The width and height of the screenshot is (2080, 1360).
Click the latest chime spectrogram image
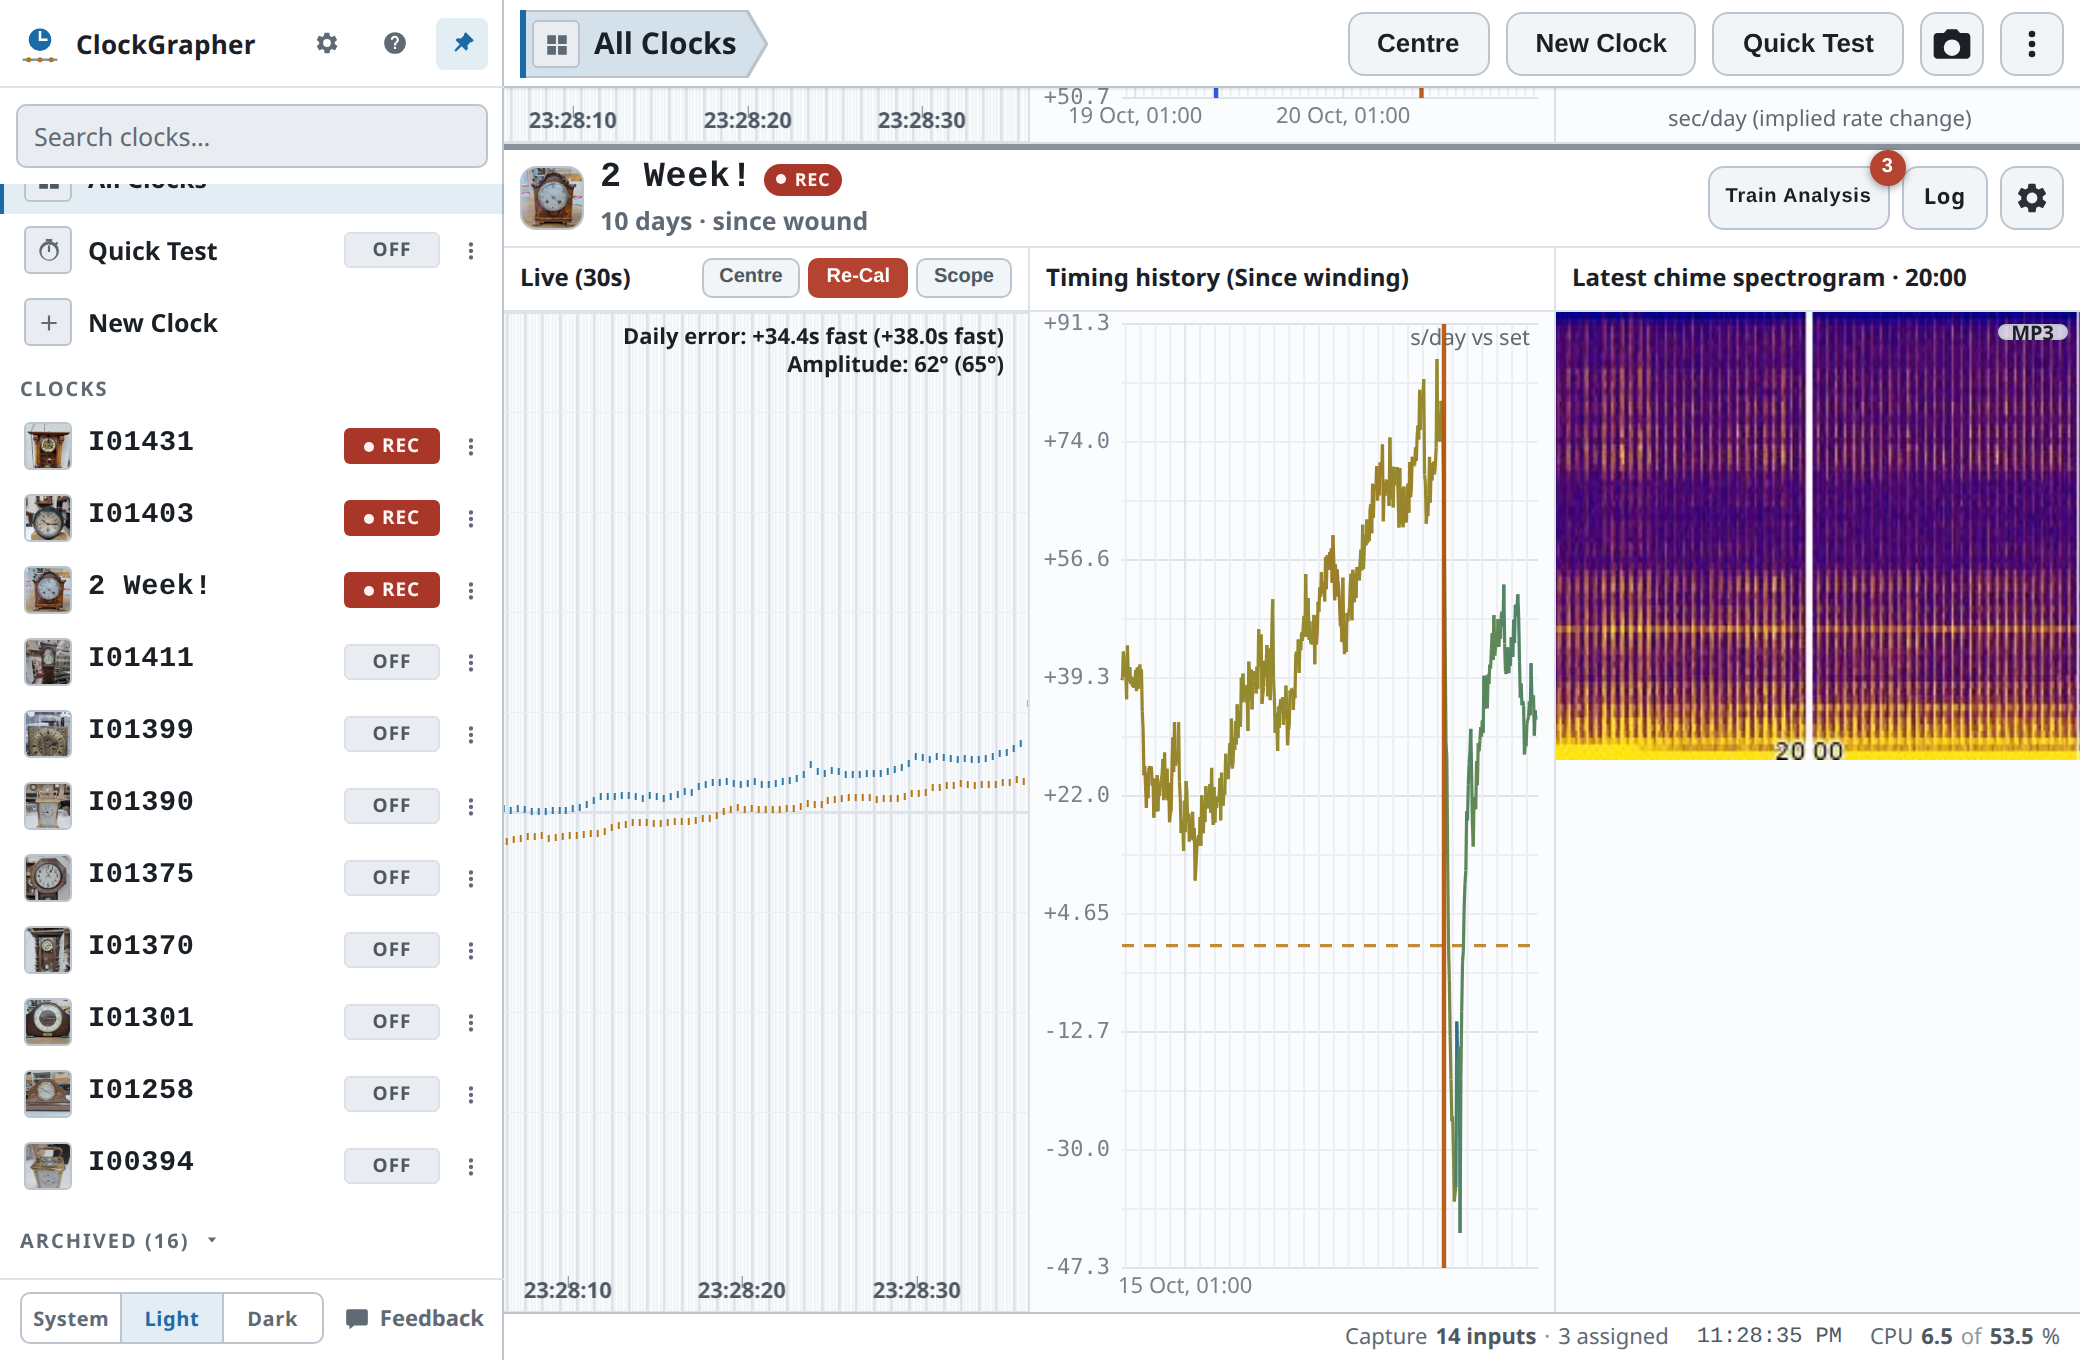click(x=1817, y=536)
